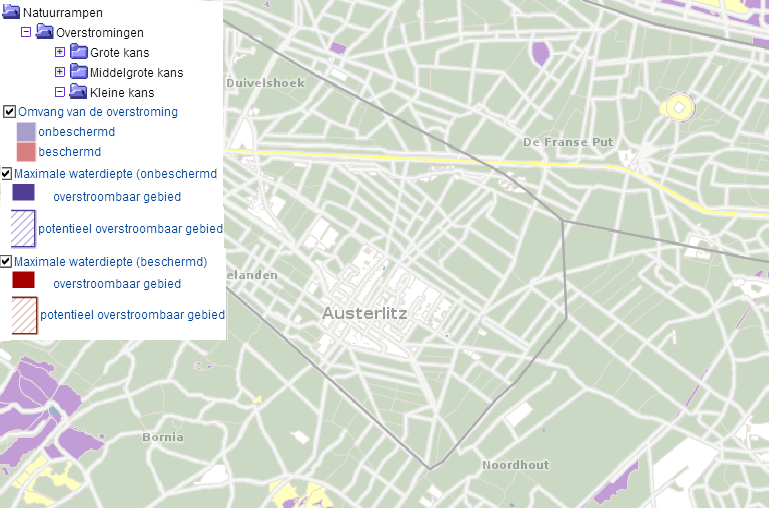Click the Grote kans folder icon
The height and width of the screenshot is (508, 769).
tap(78, 51)
